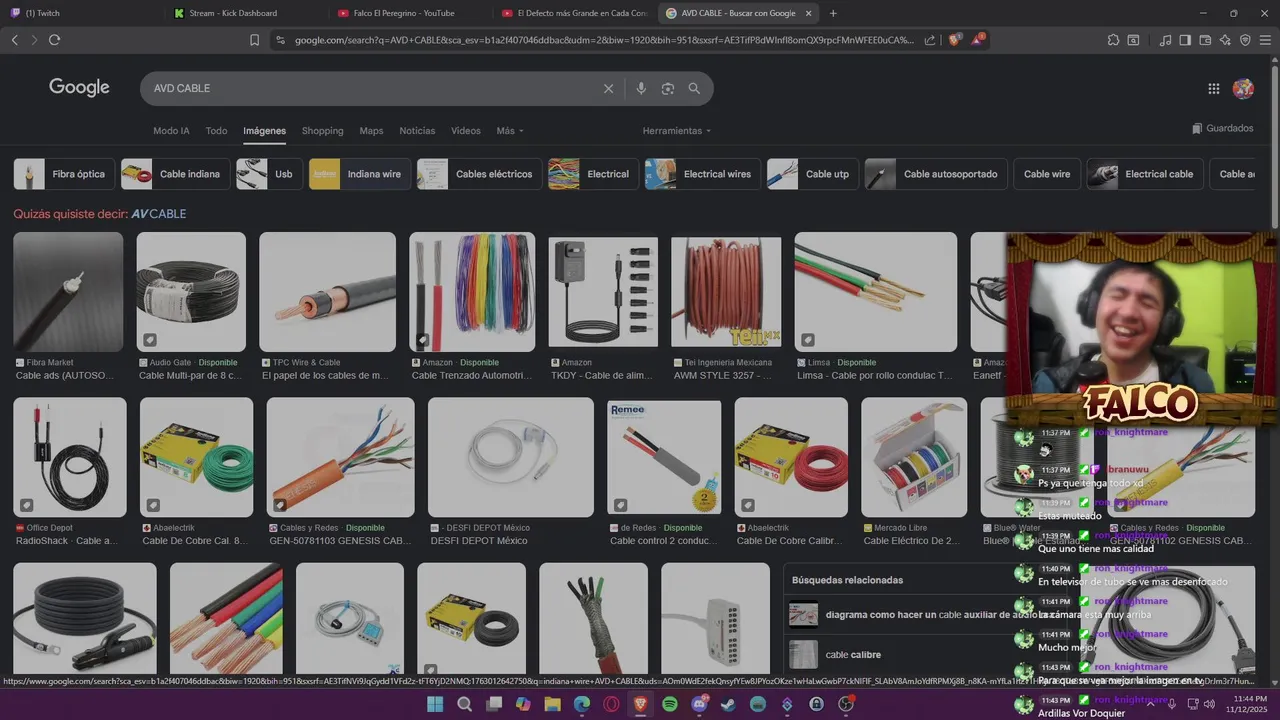
Task: Filter by the Usb chip
Action: (268, 174)
